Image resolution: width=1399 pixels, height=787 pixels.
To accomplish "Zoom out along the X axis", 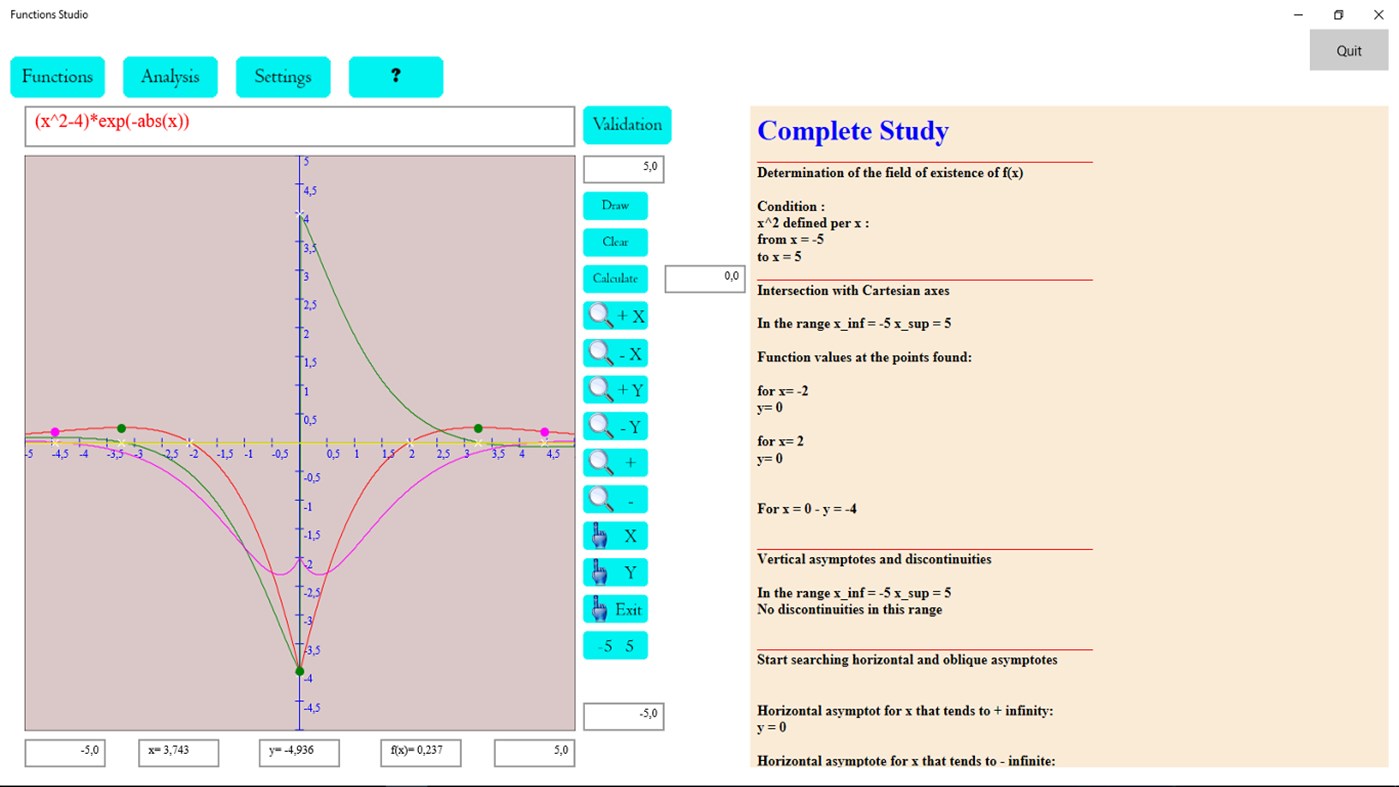I will (x=615, y=352).
